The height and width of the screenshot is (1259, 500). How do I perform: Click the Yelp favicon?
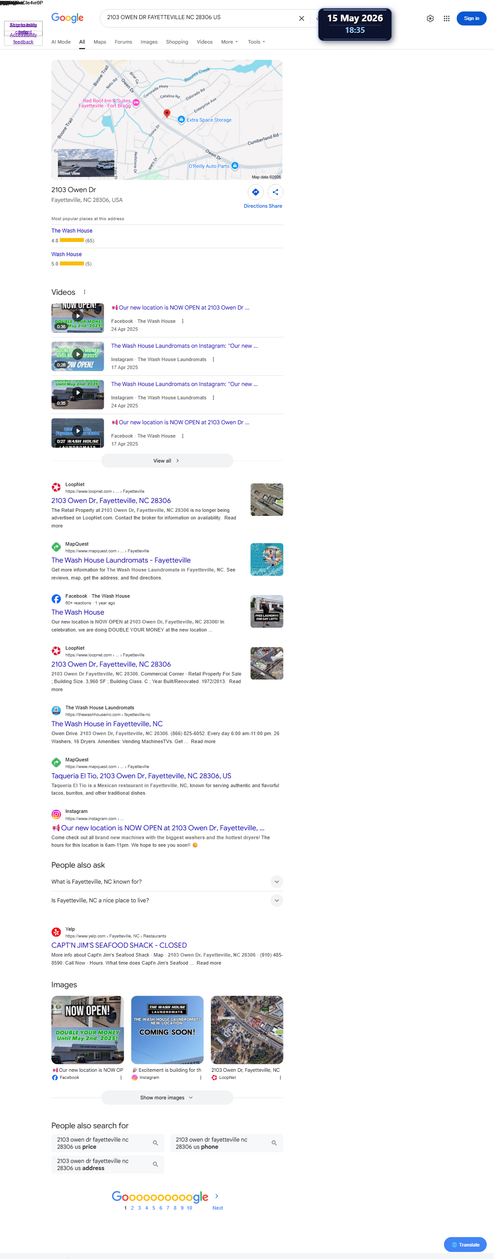pos(57,931)
